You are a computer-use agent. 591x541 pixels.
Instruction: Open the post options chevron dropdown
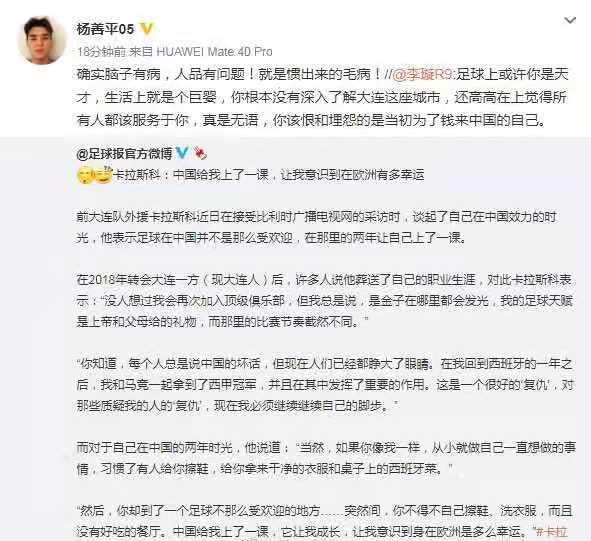570,20
